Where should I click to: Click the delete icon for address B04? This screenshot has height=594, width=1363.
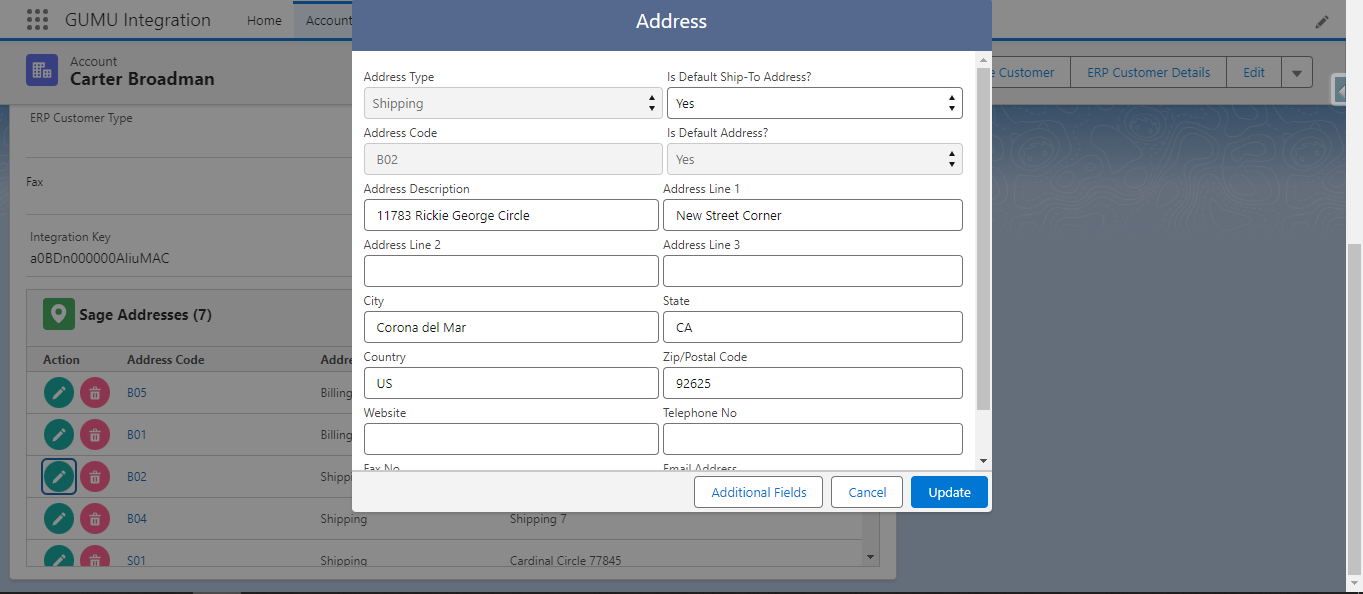point(95,519)
